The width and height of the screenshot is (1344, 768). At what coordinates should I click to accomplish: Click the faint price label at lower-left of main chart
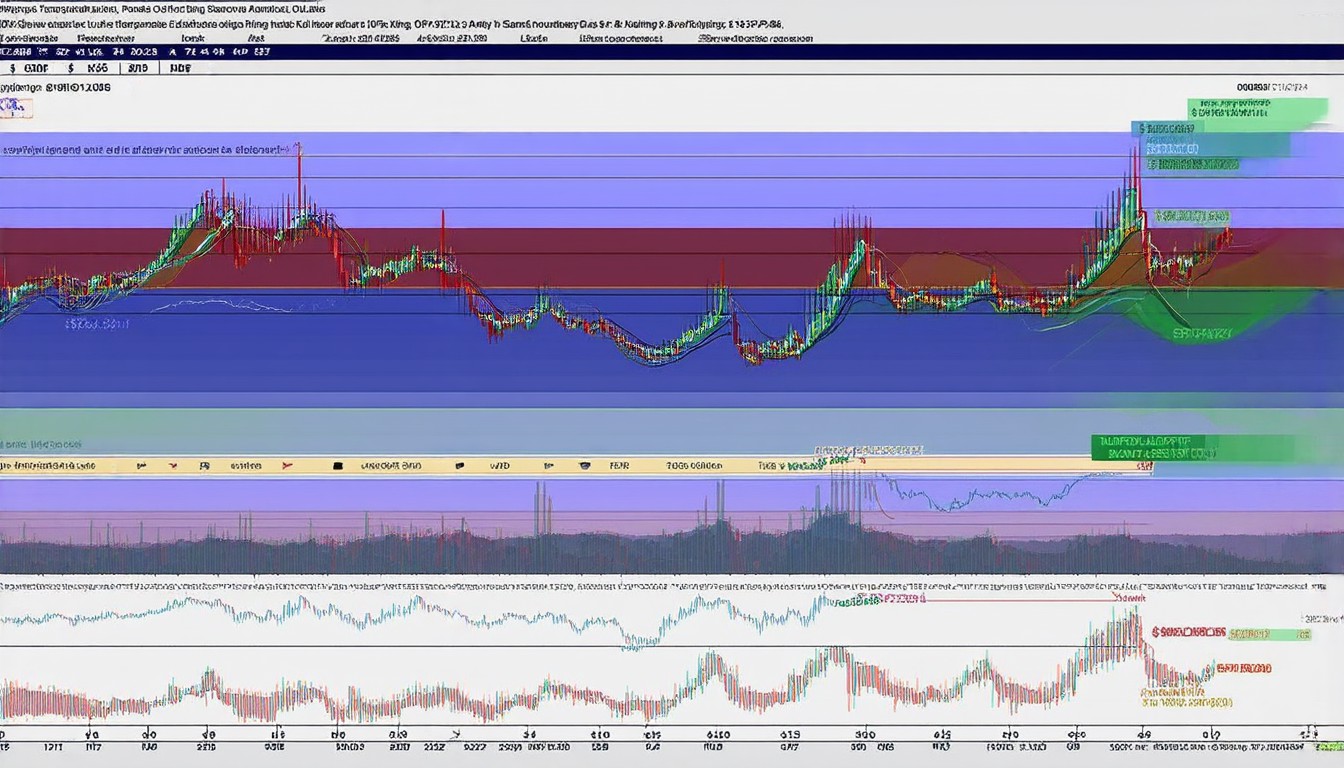click(x=96, y=323)
